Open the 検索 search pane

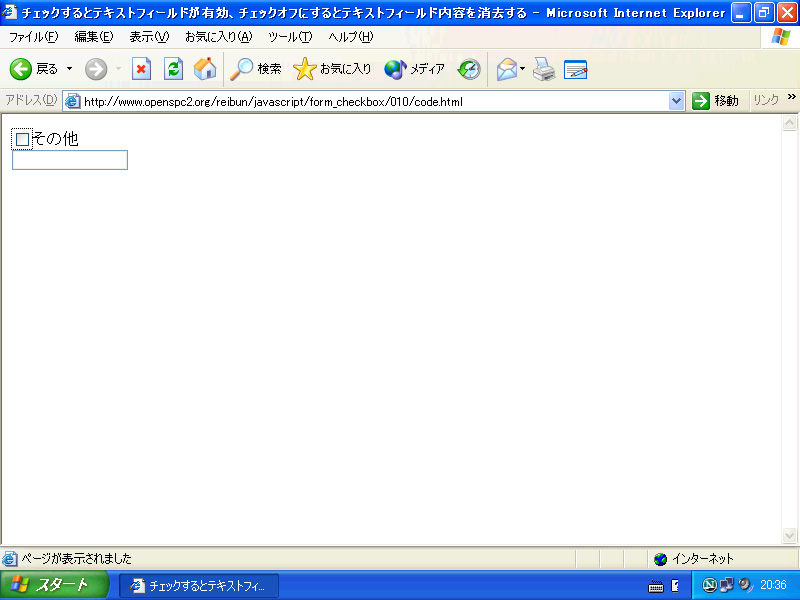tap(256, 69)
